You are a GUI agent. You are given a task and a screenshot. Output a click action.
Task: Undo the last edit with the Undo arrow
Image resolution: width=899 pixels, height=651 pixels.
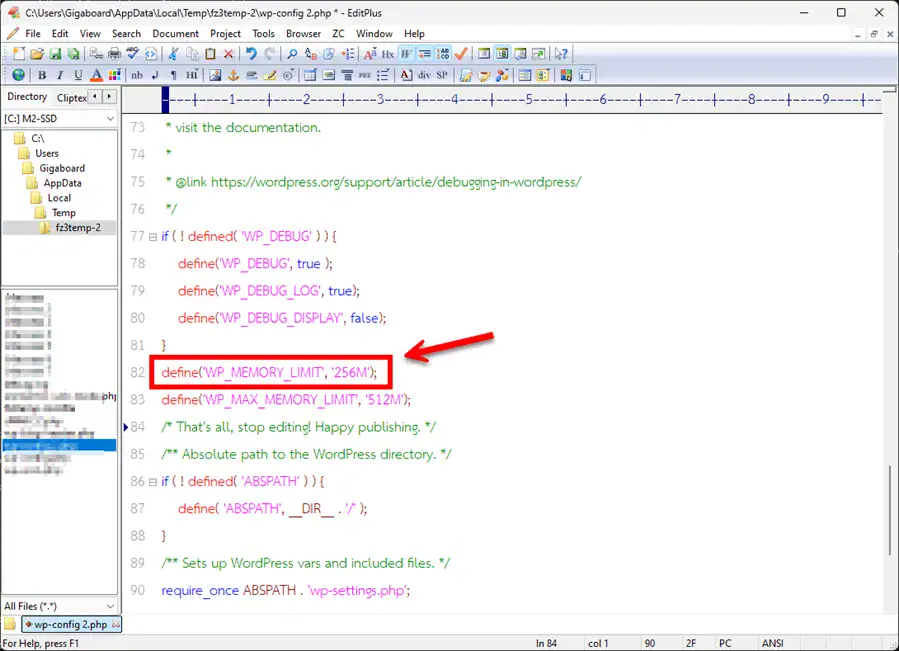coord(251,54)
